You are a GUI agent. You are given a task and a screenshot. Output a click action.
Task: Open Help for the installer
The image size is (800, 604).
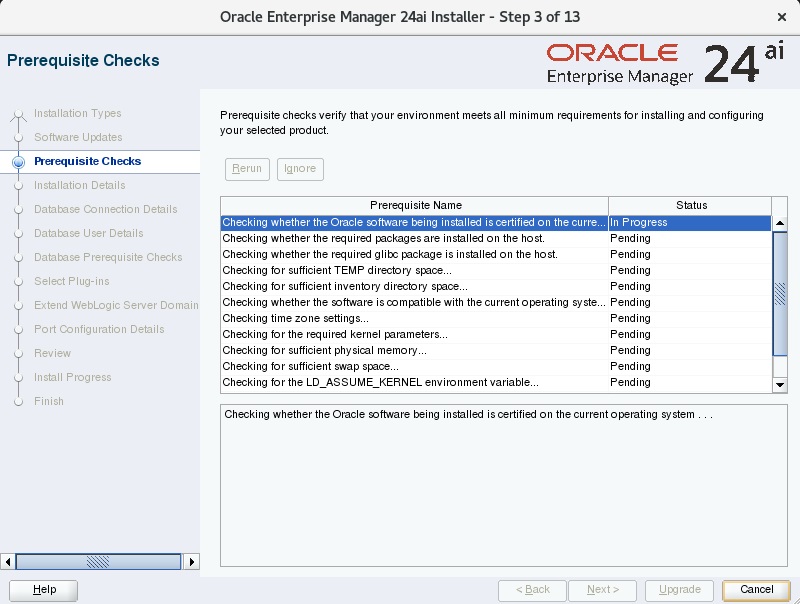click(43, 590)
